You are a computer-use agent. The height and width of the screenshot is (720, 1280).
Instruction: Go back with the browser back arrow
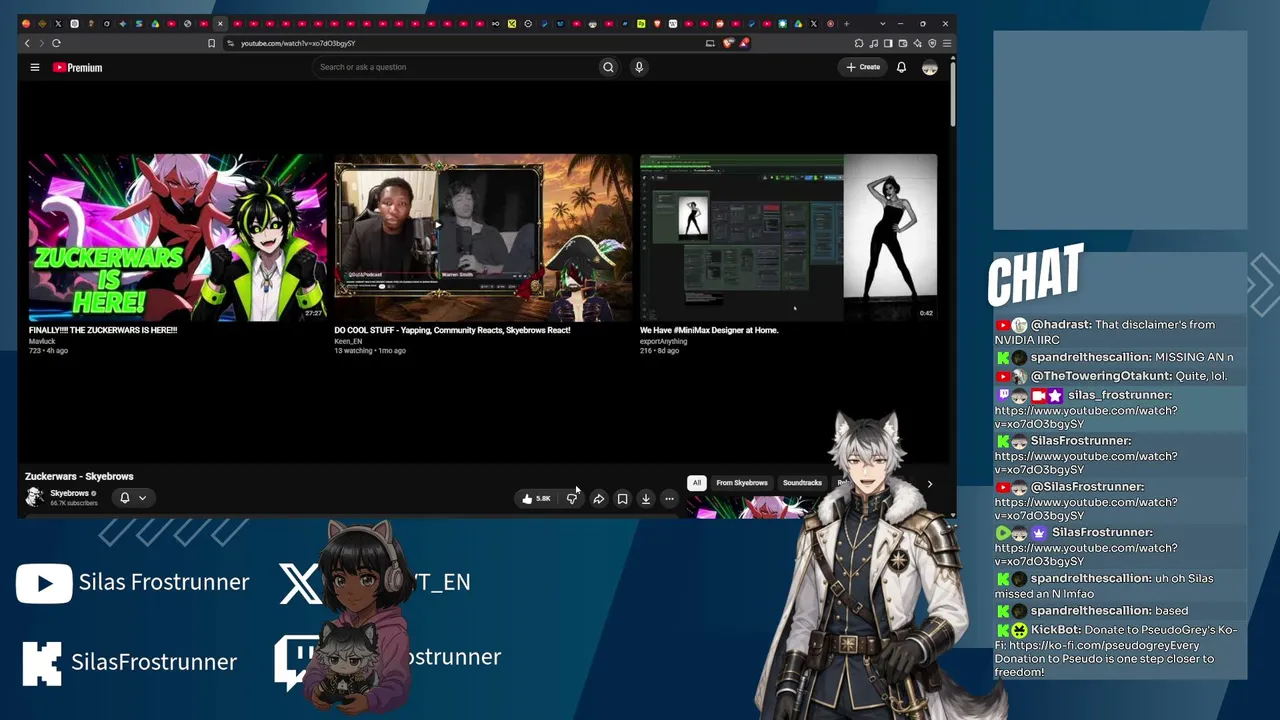[x=27, y=43]
